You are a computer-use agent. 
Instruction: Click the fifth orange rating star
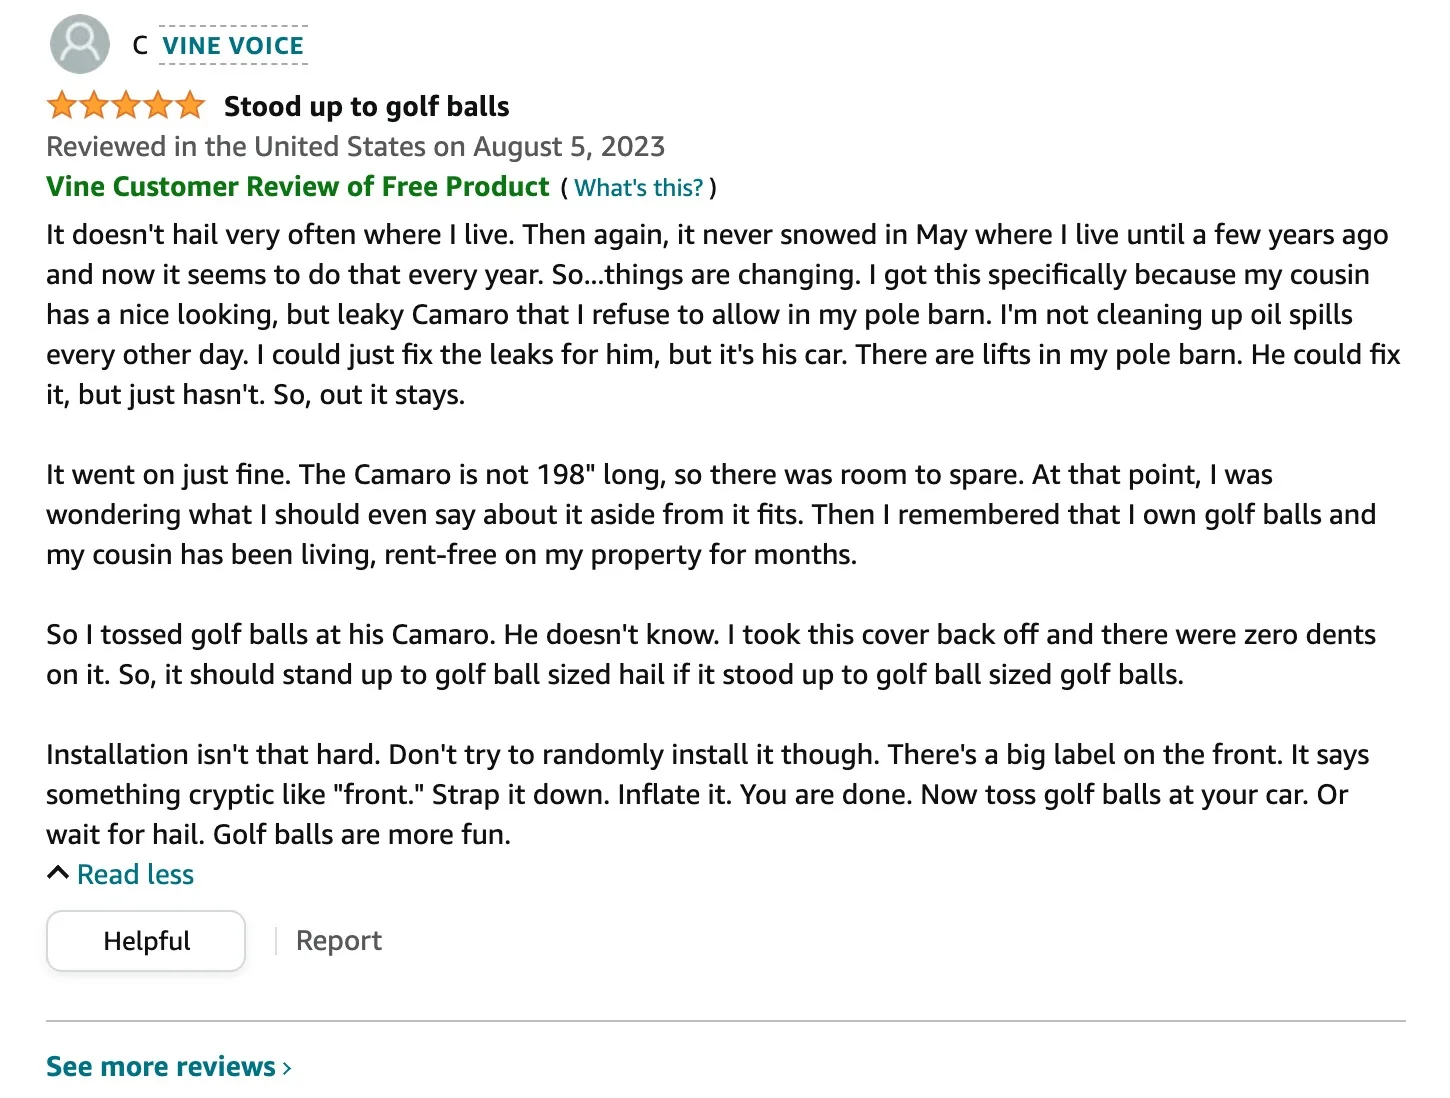[189, 105]
